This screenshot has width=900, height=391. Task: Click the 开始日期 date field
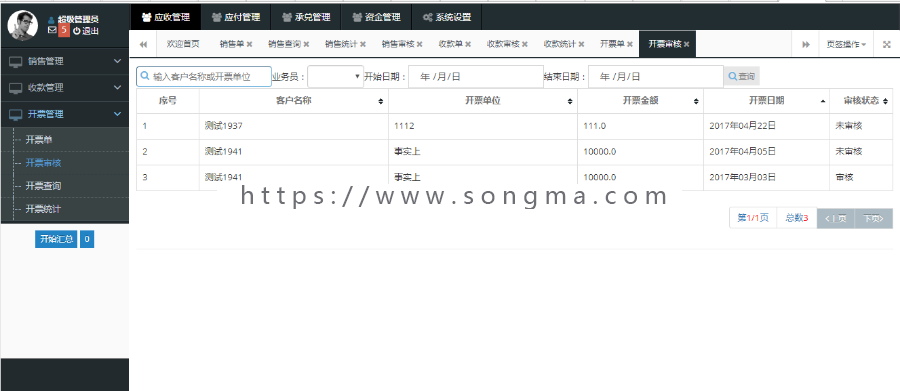coord(476,76)
